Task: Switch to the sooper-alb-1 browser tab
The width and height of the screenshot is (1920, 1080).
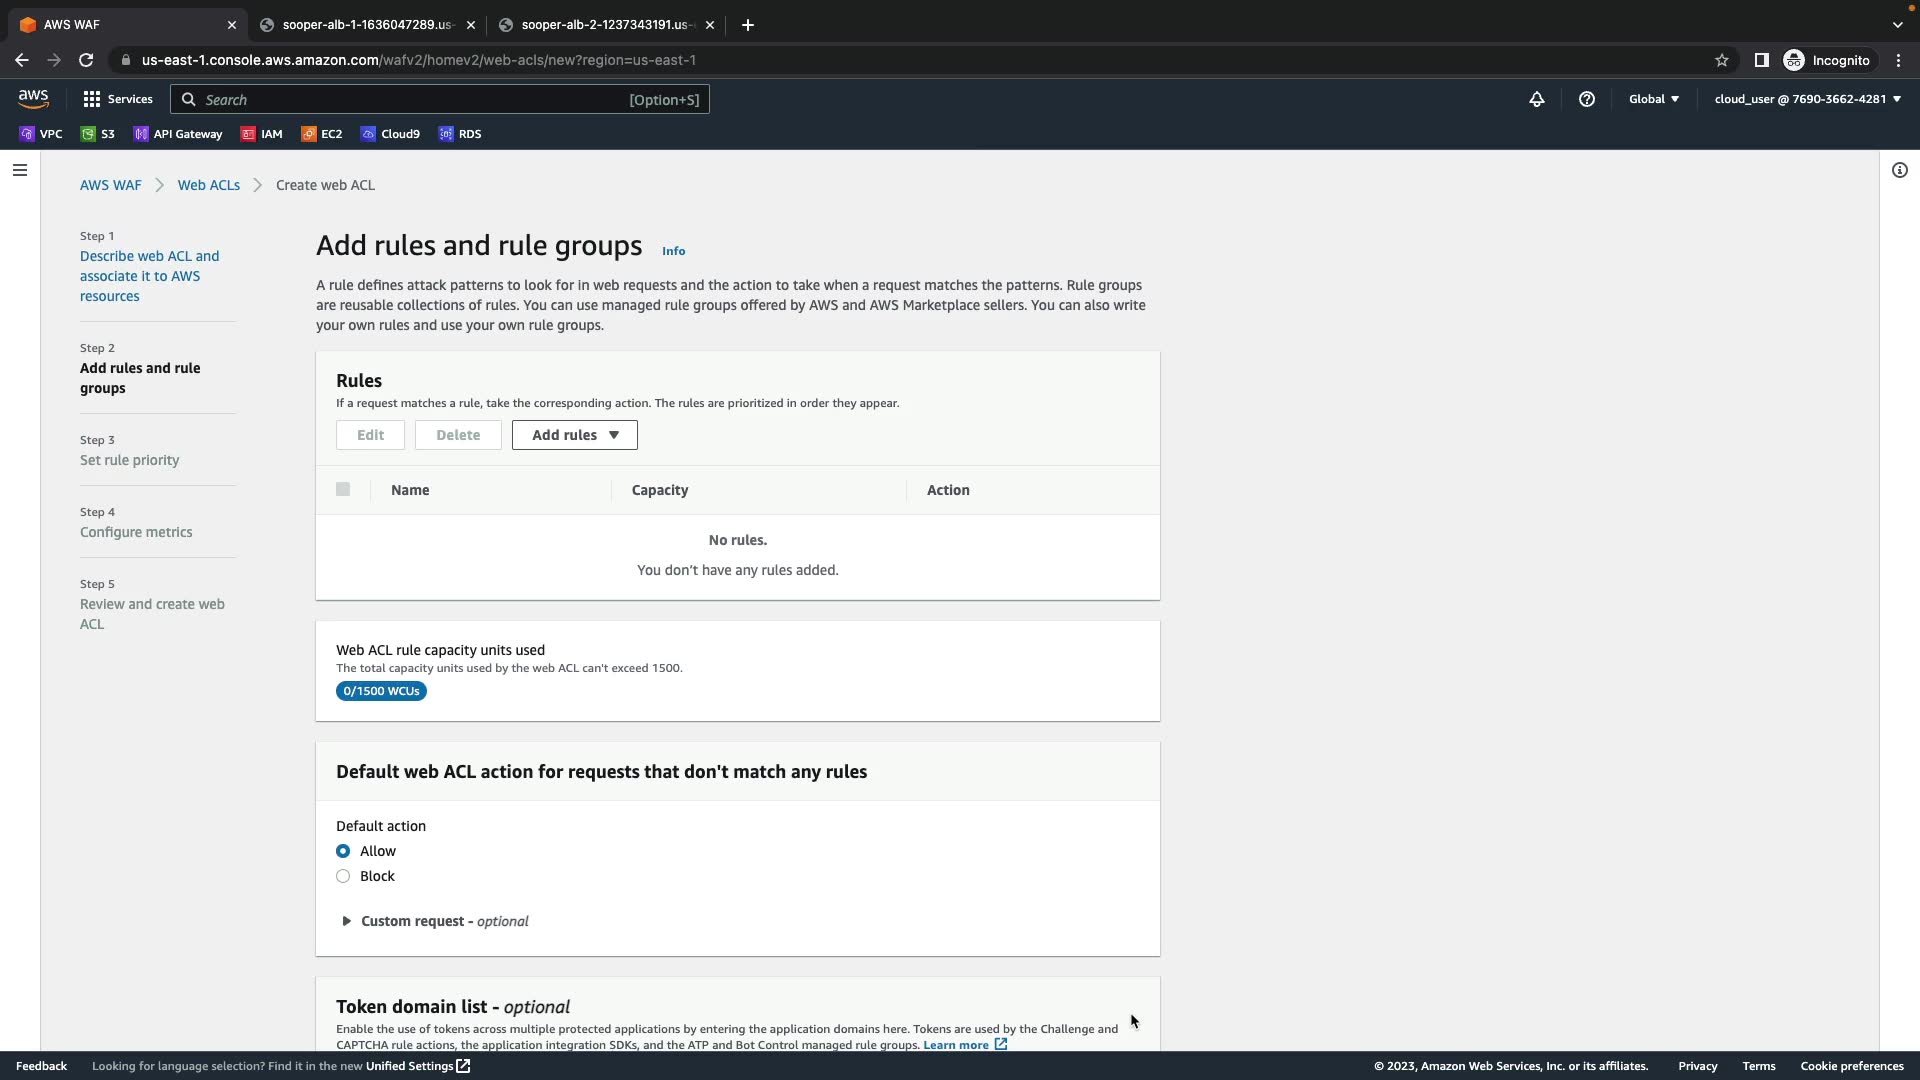Action: pos(366,25)
